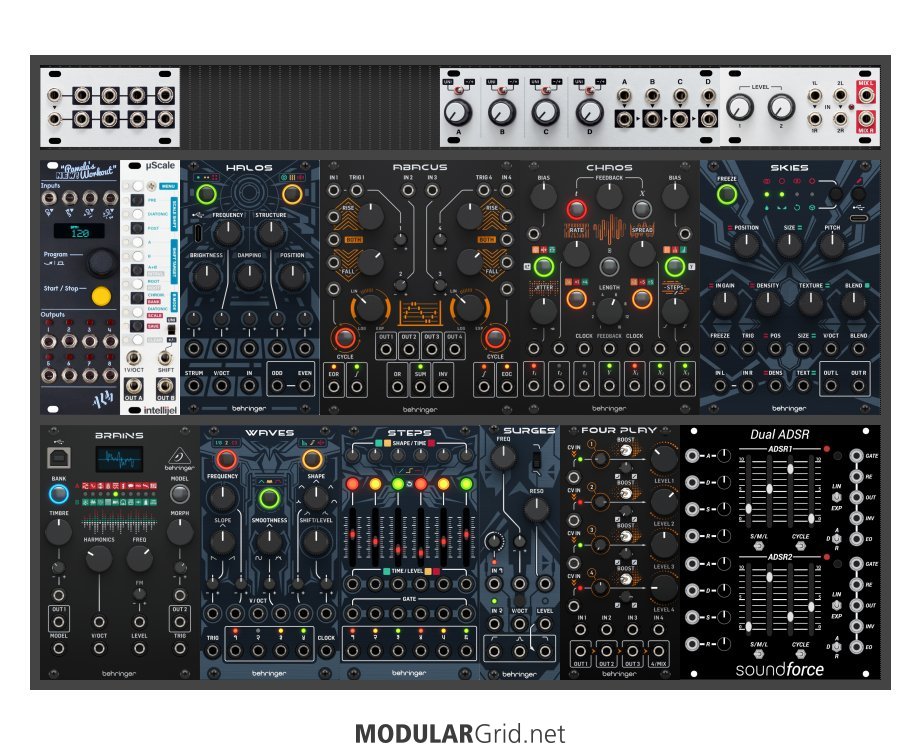The width and height of the screenshot is (921, 755).
Task: Click the FREQ knob on Surges
Action: (x=503, y=458)
